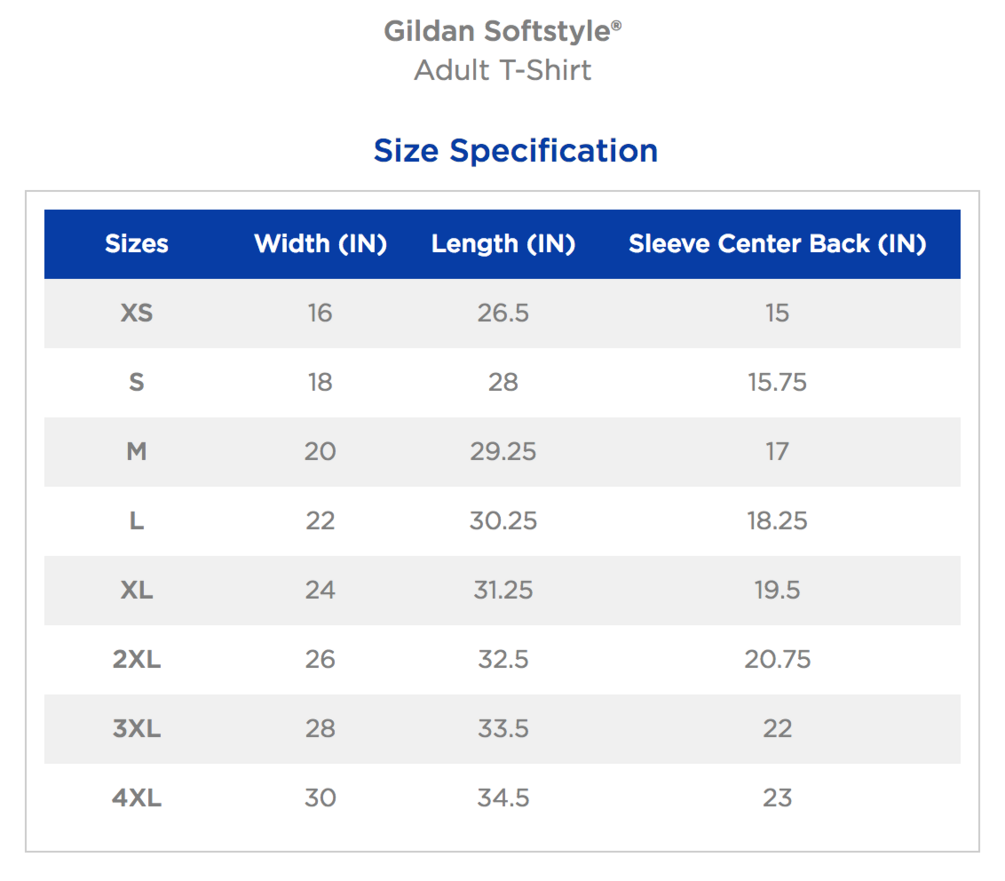Image resolution: width=1005 pixels, height=881 pixels.
Task: Click the 26.5 length value for XS
Action: pos(503,313)
